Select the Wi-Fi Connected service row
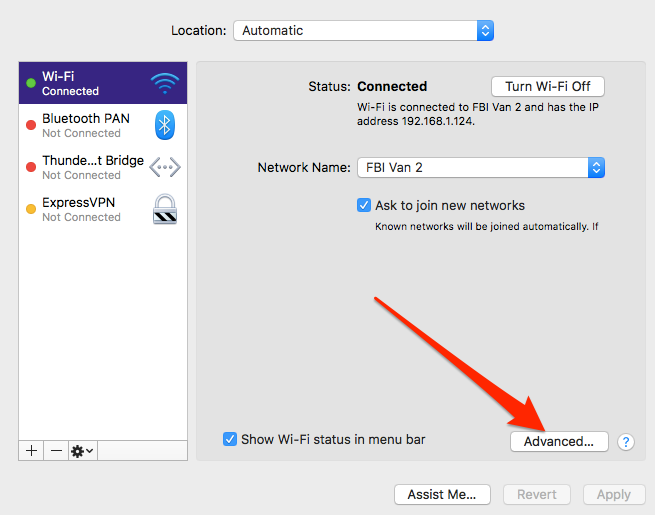This screenshot has height=515, width=655. click(x=103, y=83)
